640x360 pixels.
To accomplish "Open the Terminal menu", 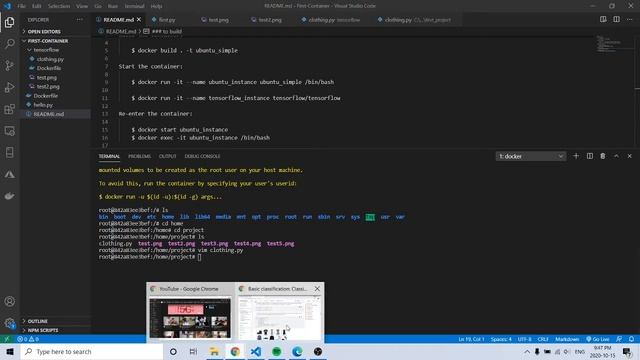I will coord(134,6).
